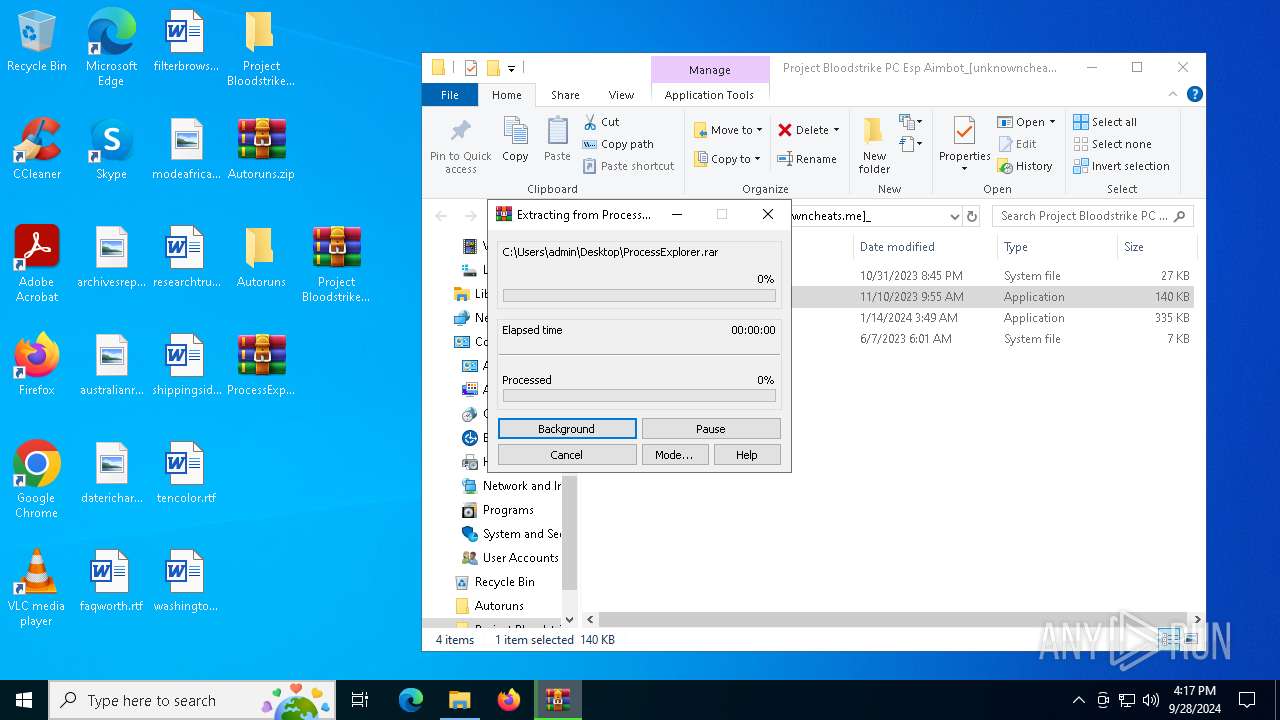This screenshot has width=1280, height=720.
Task: Open File Explorer from taskbar
Action: point(459,700)
